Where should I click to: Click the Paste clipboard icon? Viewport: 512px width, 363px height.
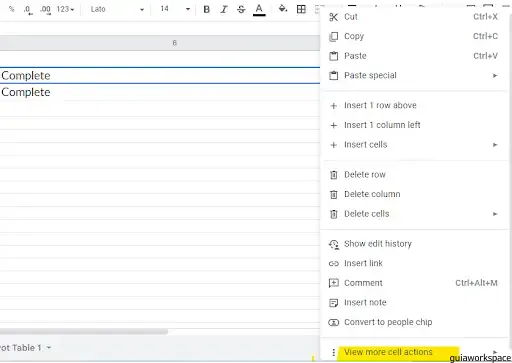click(334, 56)
